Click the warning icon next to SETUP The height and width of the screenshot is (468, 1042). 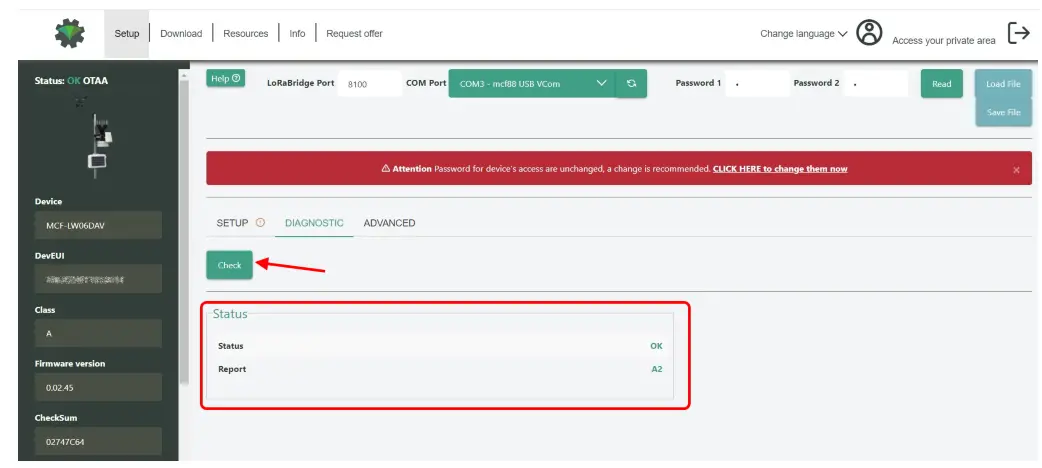pos(260,223)
